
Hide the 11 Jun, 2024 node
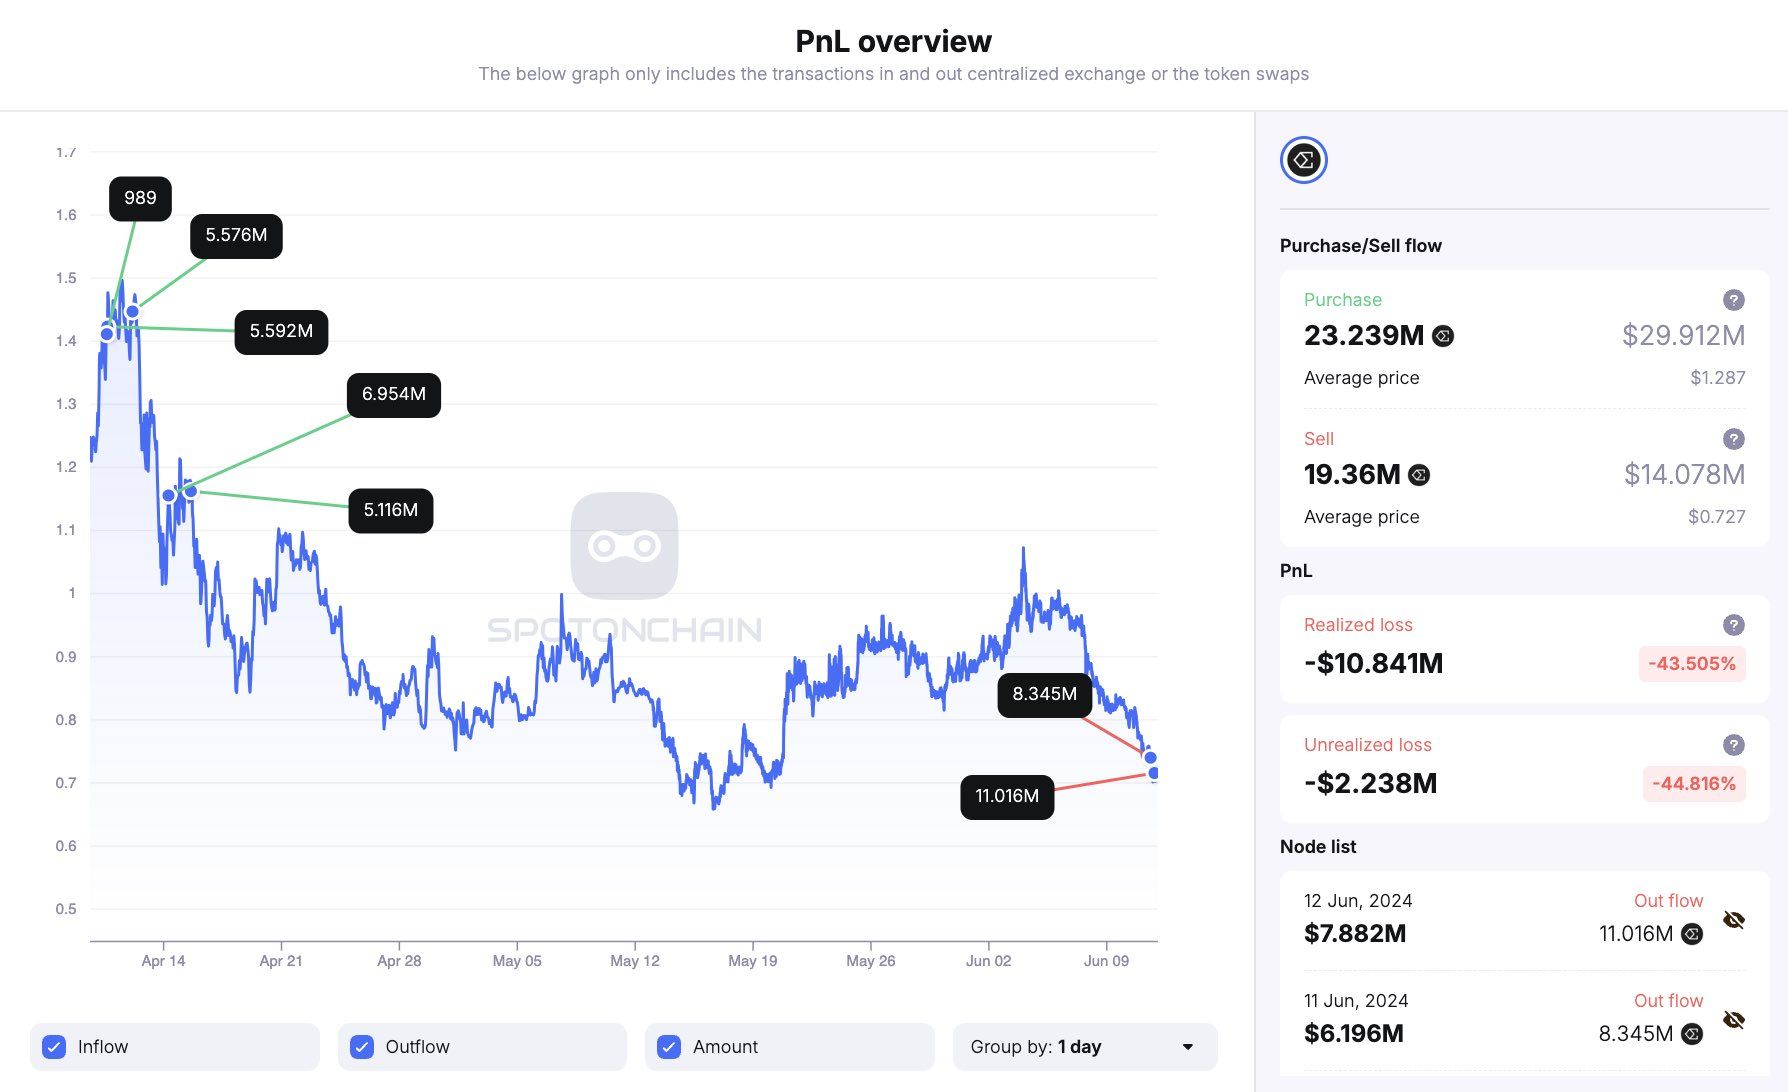pos(1734,1020)
